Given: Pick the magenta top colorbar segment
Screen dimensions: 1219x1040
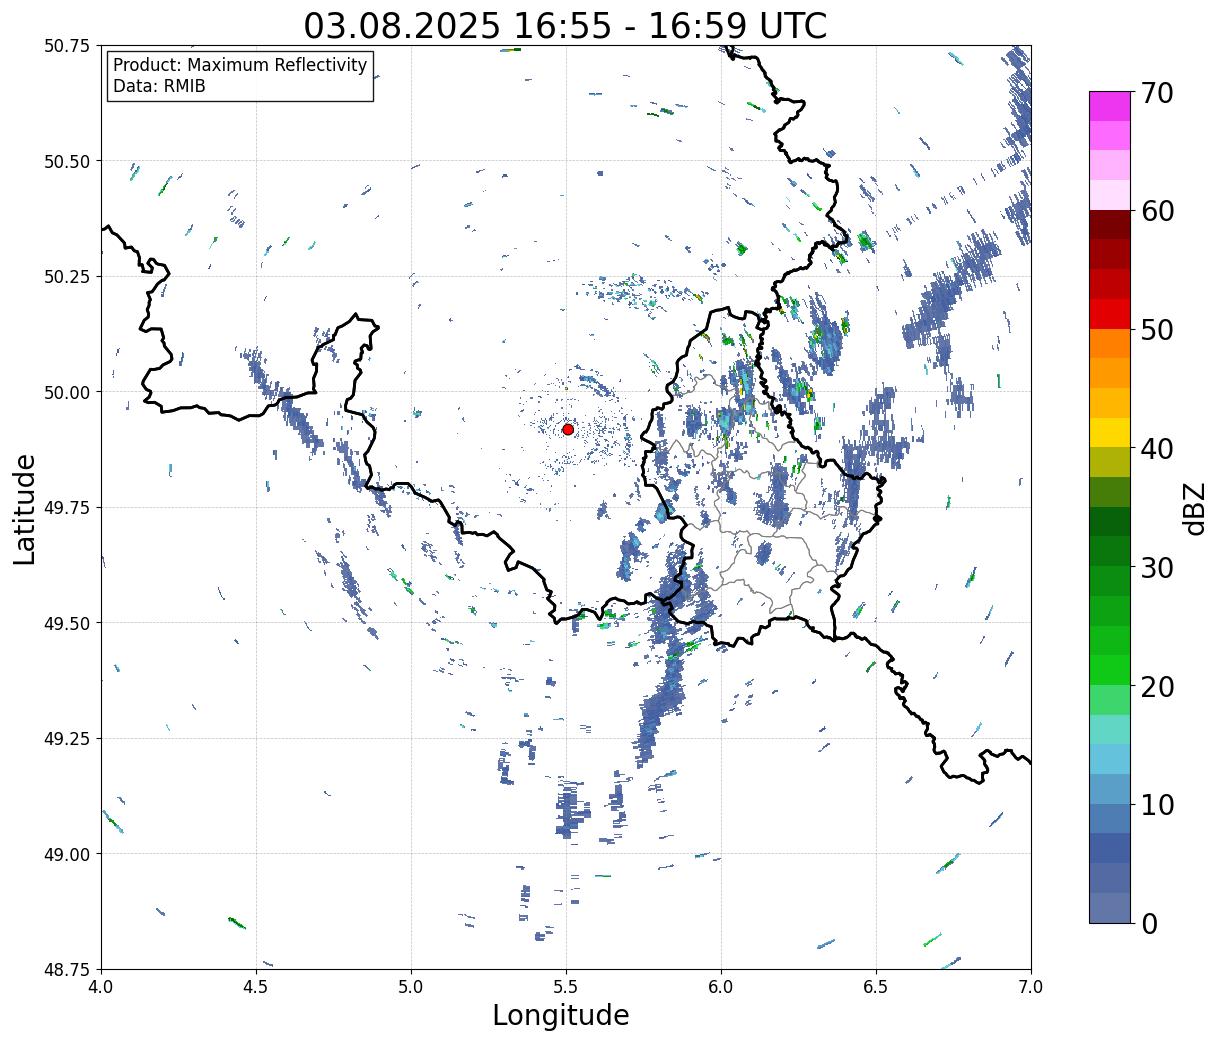Looking at the screenshot, I should [1110, 106].
